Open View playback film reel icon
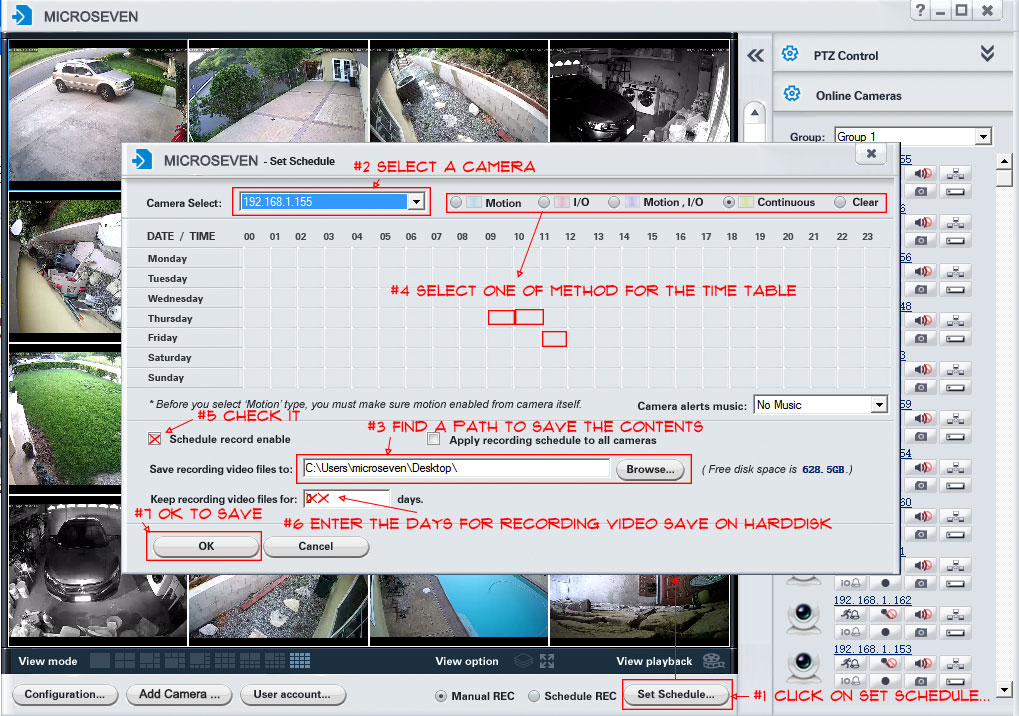1019x716 pixels. pos(714,661)
